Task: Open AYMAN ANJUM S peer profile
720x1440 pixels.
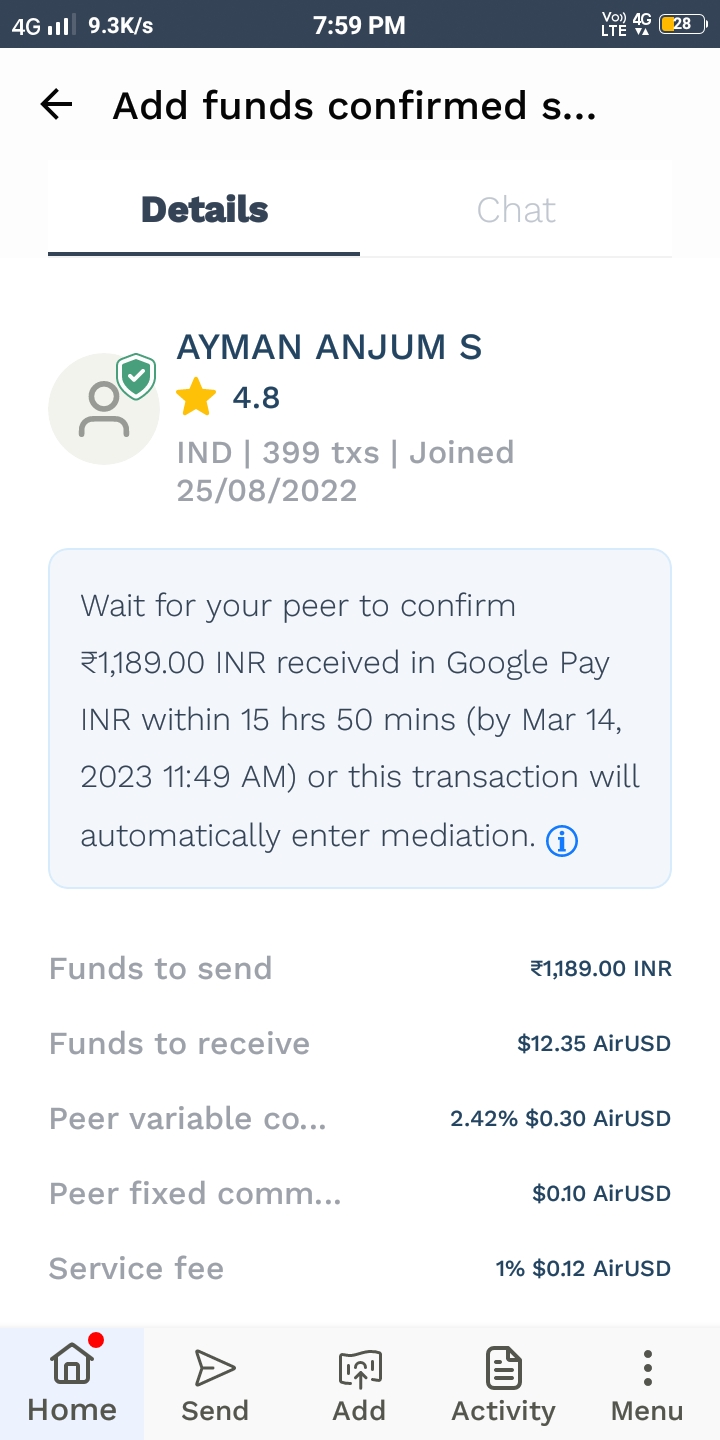Action: point(329,347)
